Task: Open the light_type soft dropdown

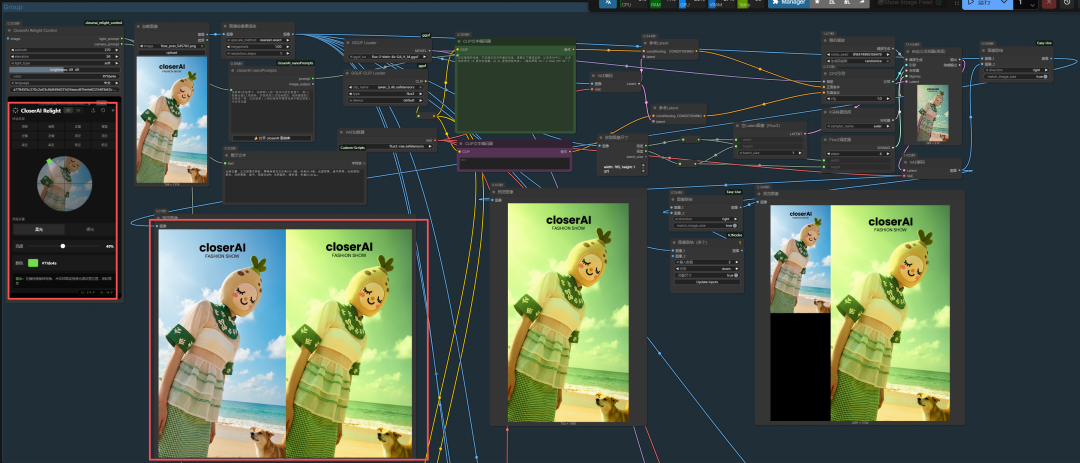Action: click(65, 63)
